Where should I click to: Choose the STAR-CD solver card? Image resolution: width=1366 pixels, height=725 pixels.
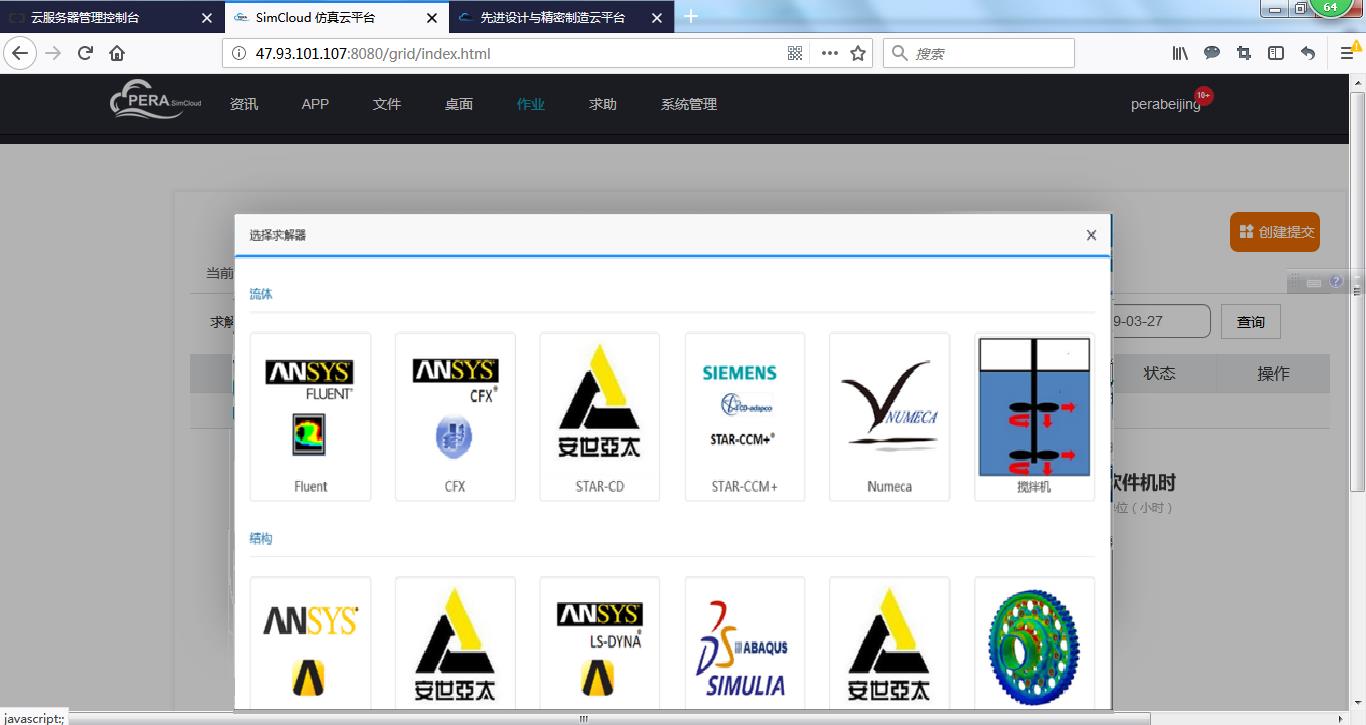600,417
